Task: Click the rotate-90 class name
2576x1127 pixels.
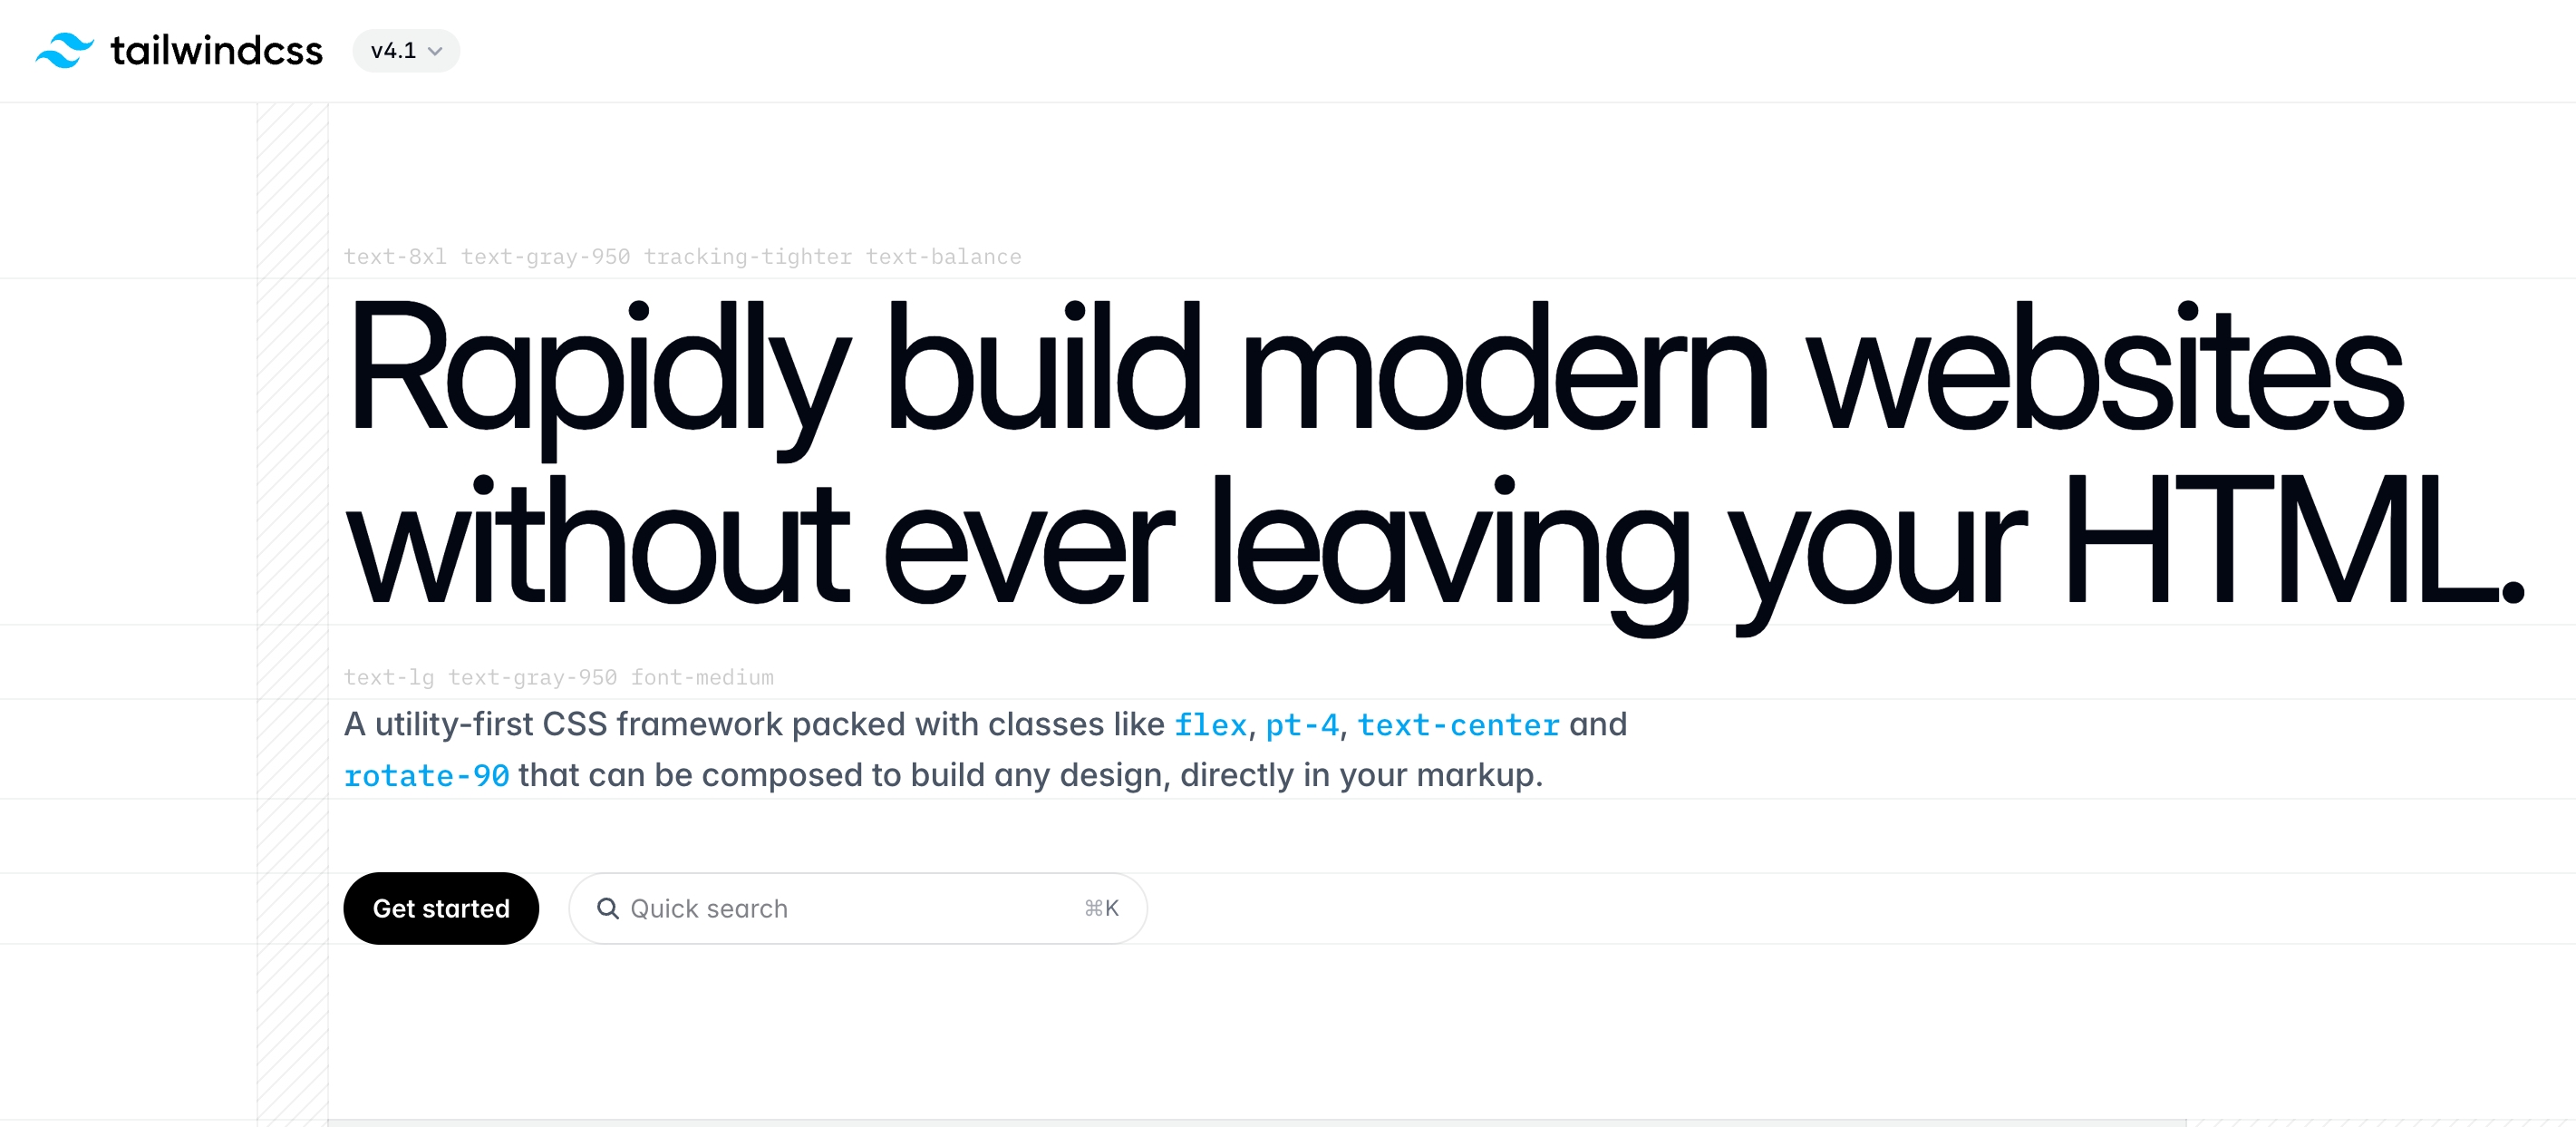Action: (x=426, y=776)
